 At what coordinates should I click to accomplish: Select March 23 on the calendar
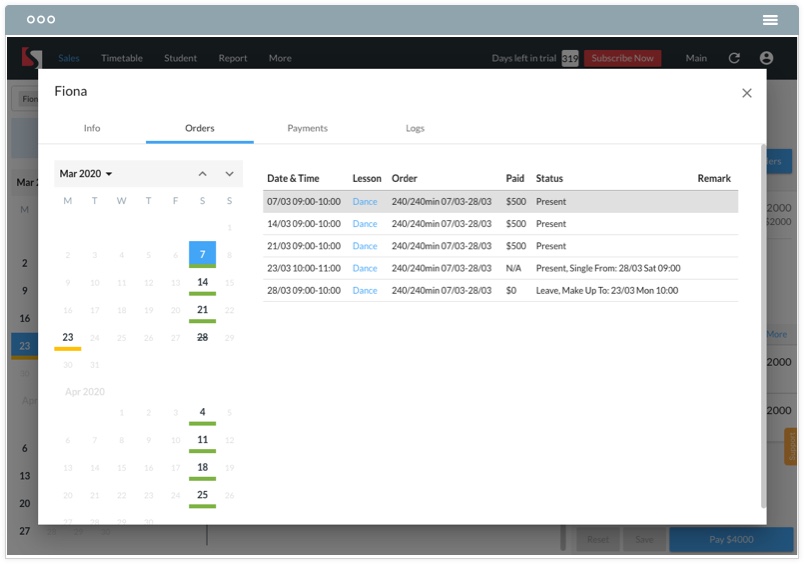point(68,338)
